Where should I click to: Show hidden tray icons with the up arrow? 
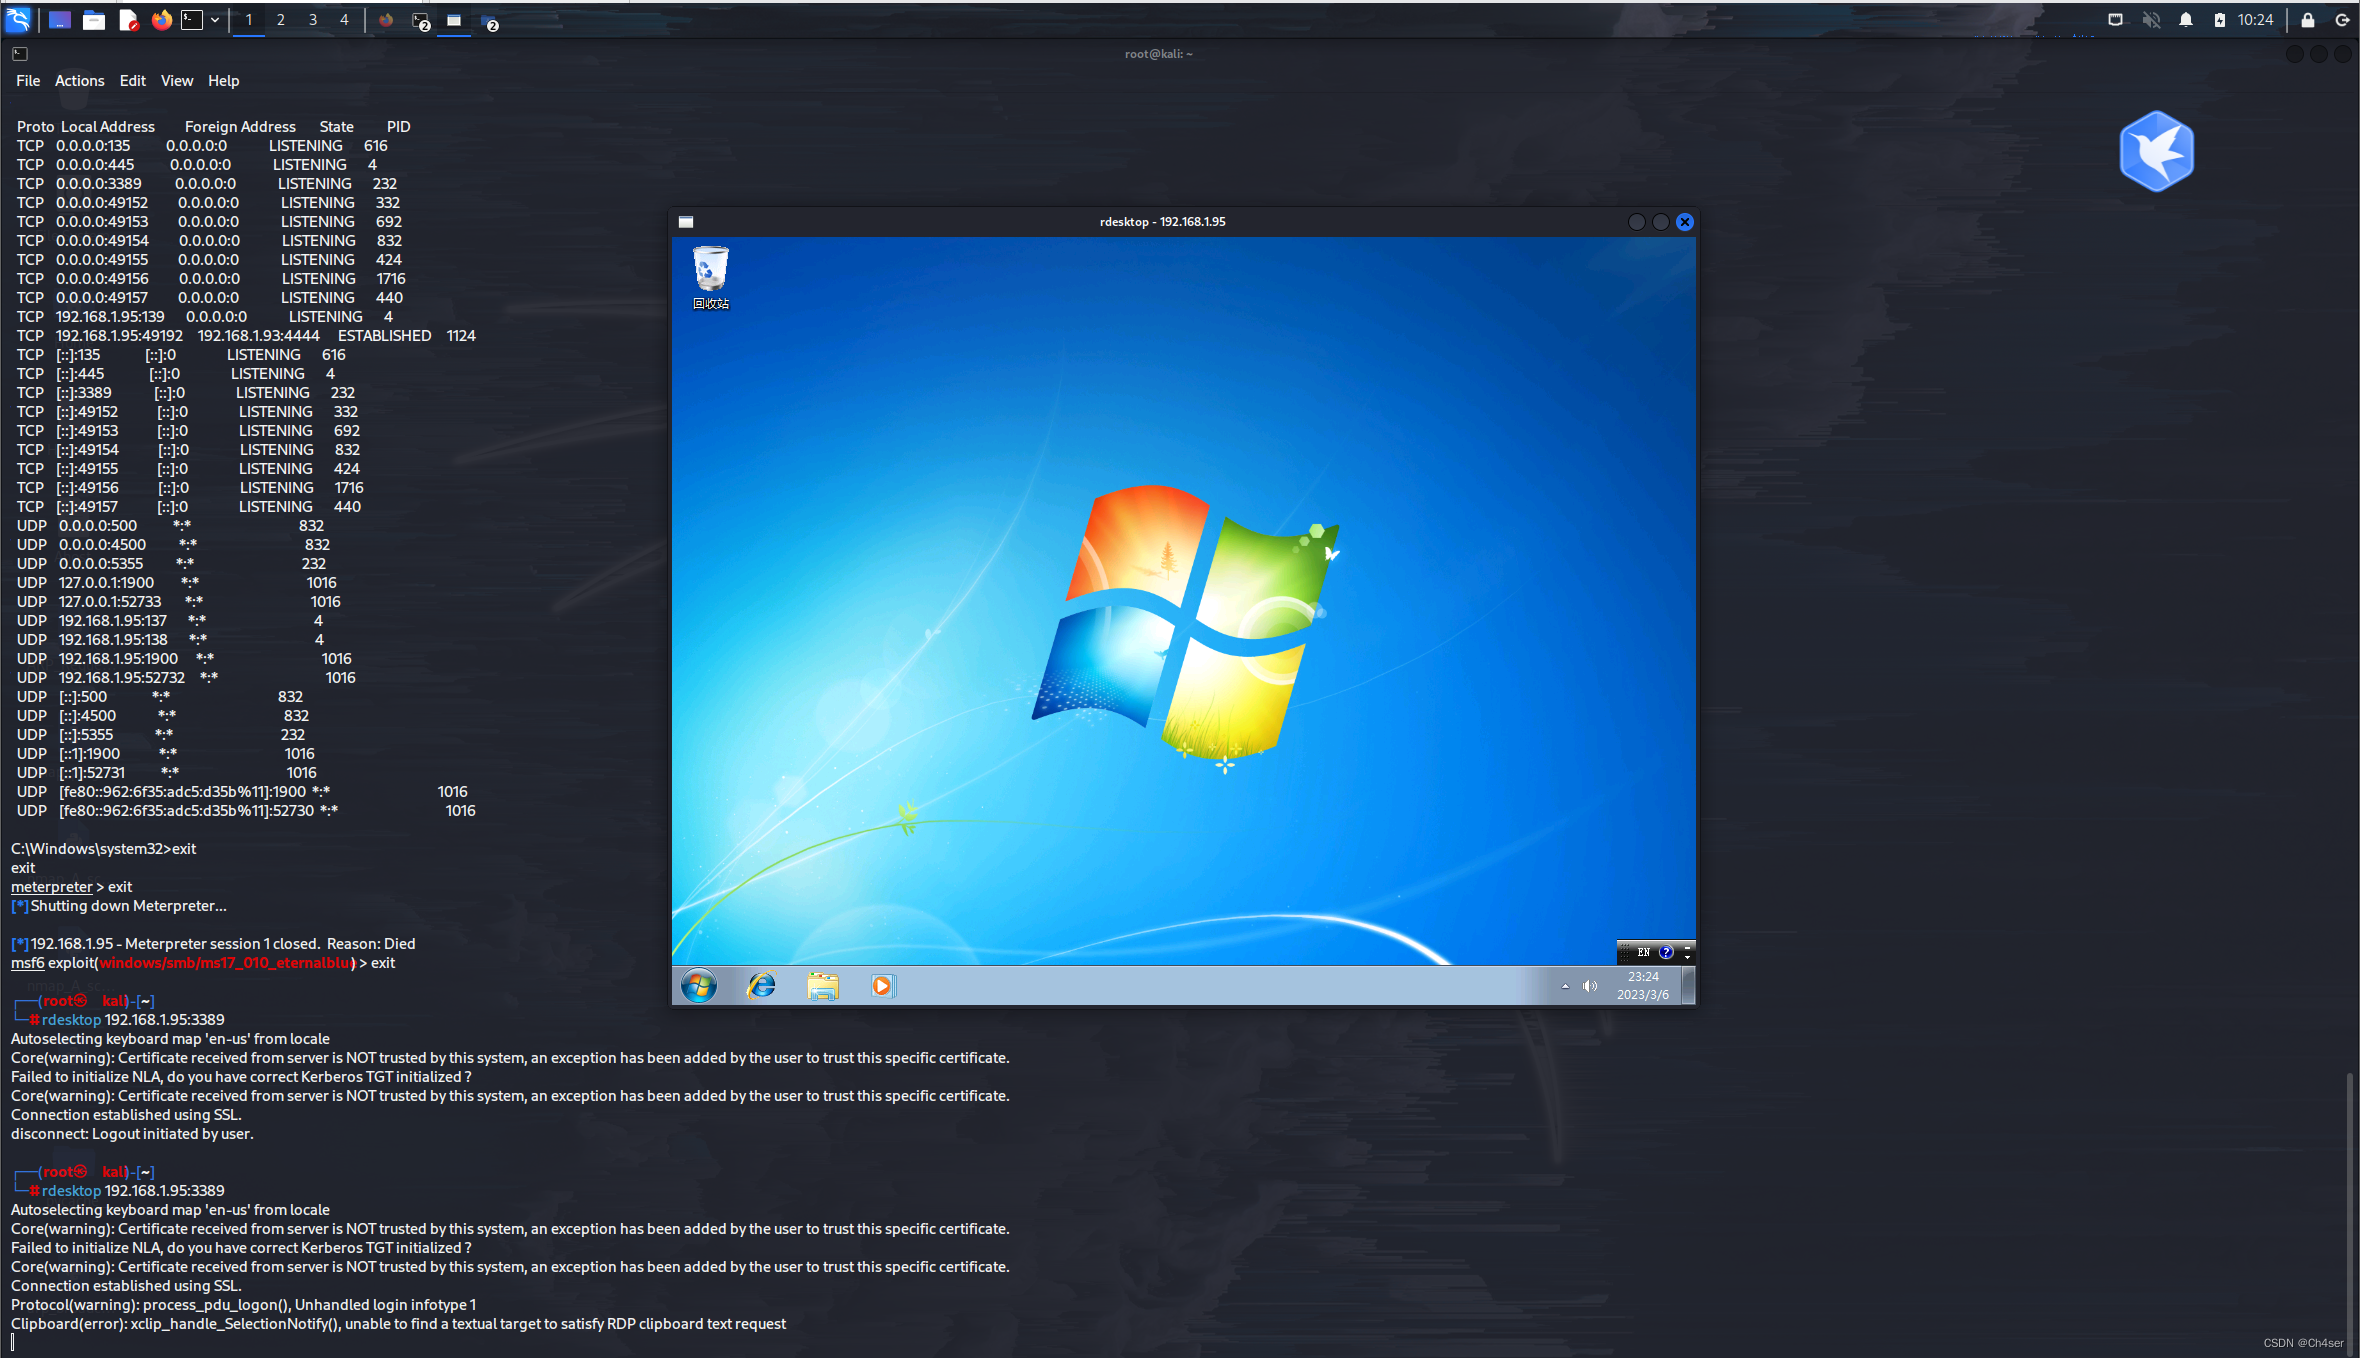(1566, 986)
